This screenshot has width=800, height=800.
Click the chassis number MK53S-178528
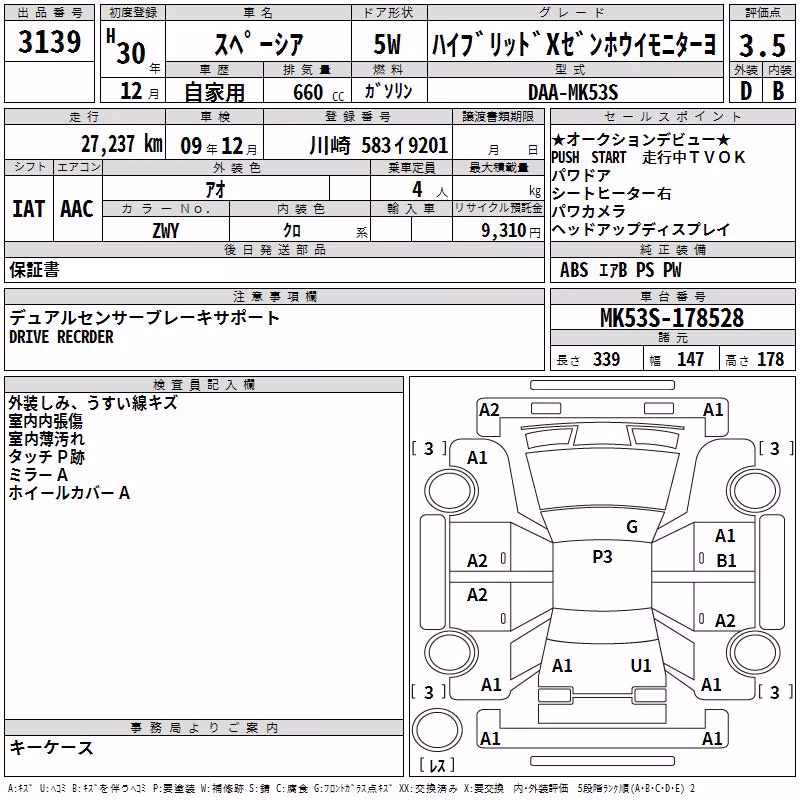point(672,318)
